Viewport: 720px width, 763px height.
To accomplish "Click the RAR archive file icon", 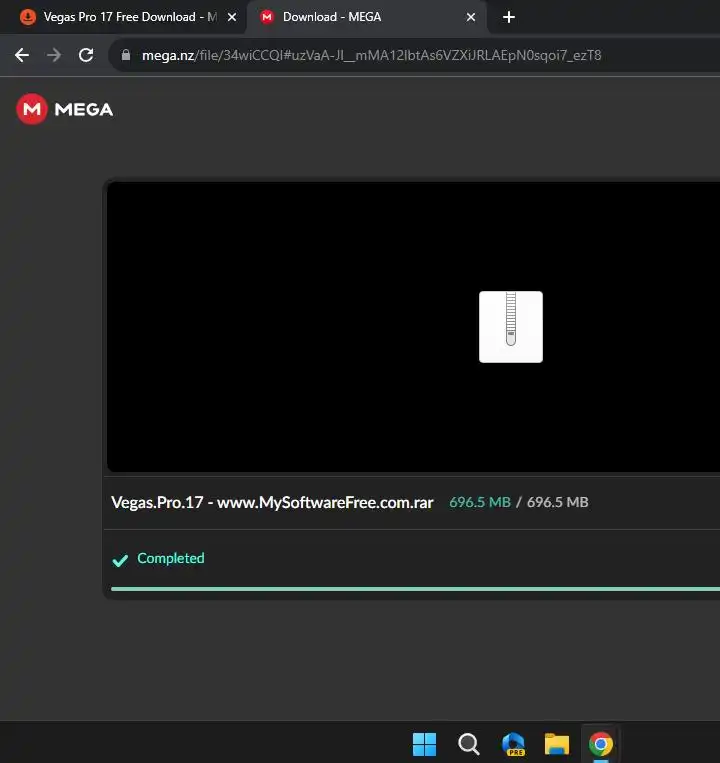I will click(x=511, y=327).
